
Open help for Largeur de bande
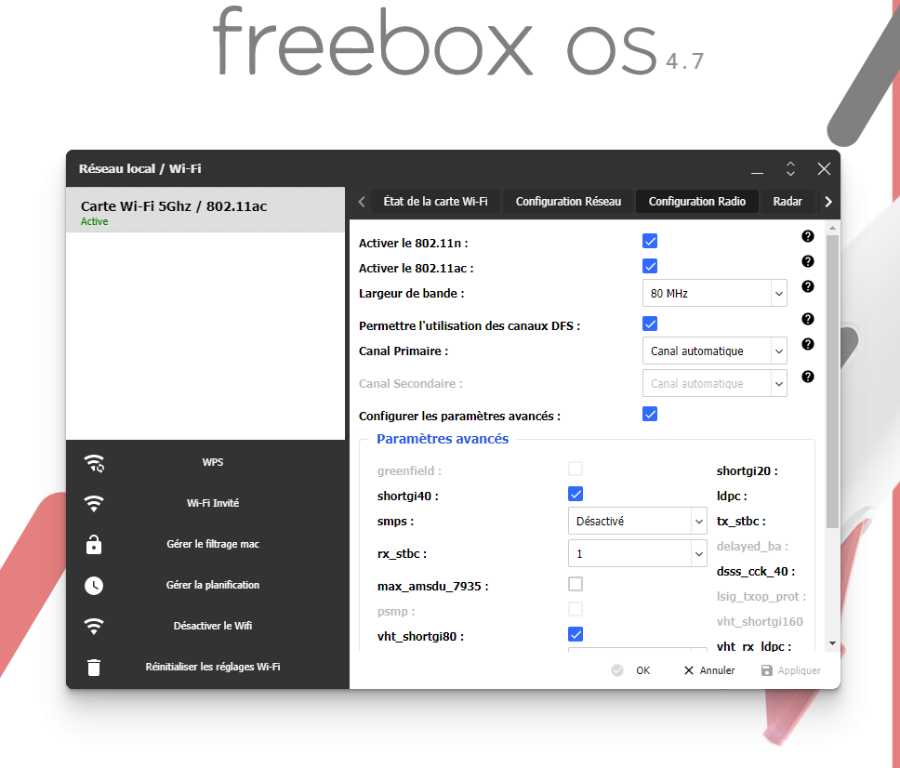[808, 286]
